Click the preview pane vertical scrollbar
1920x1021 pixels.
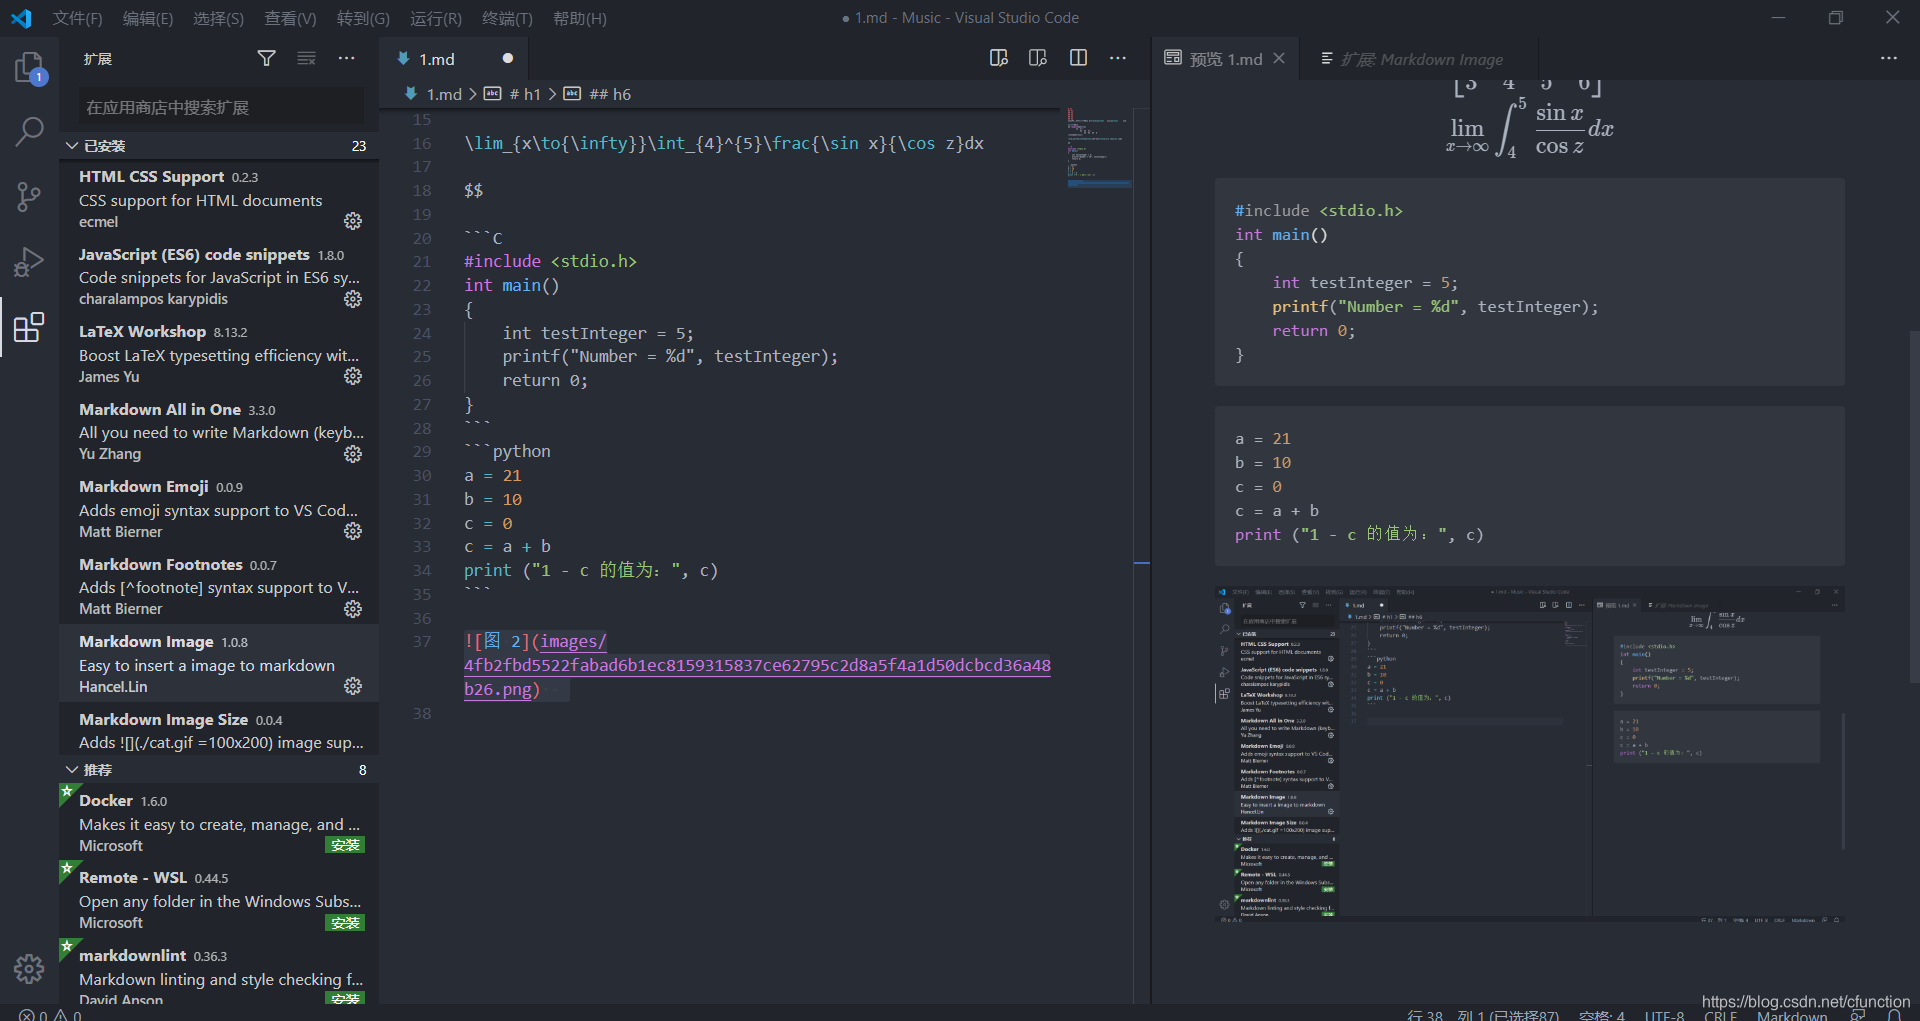[x=1914, y=506]
